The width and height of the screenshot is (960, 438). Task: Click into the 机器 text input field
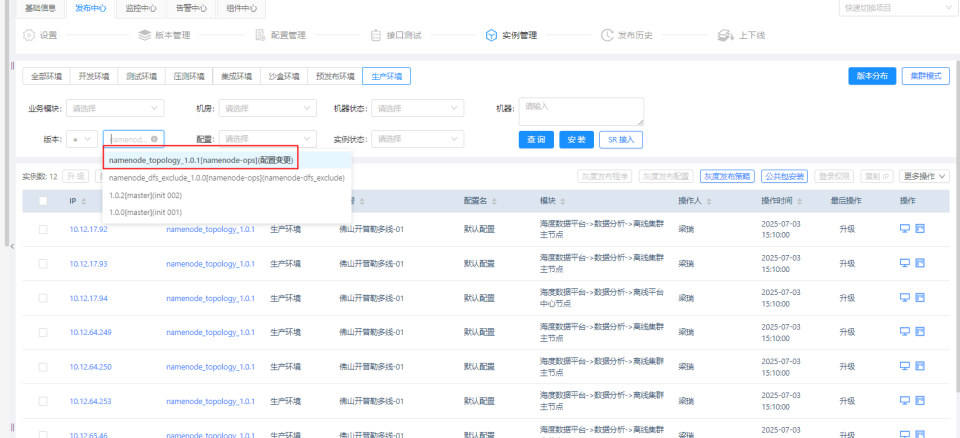[580, 110]
